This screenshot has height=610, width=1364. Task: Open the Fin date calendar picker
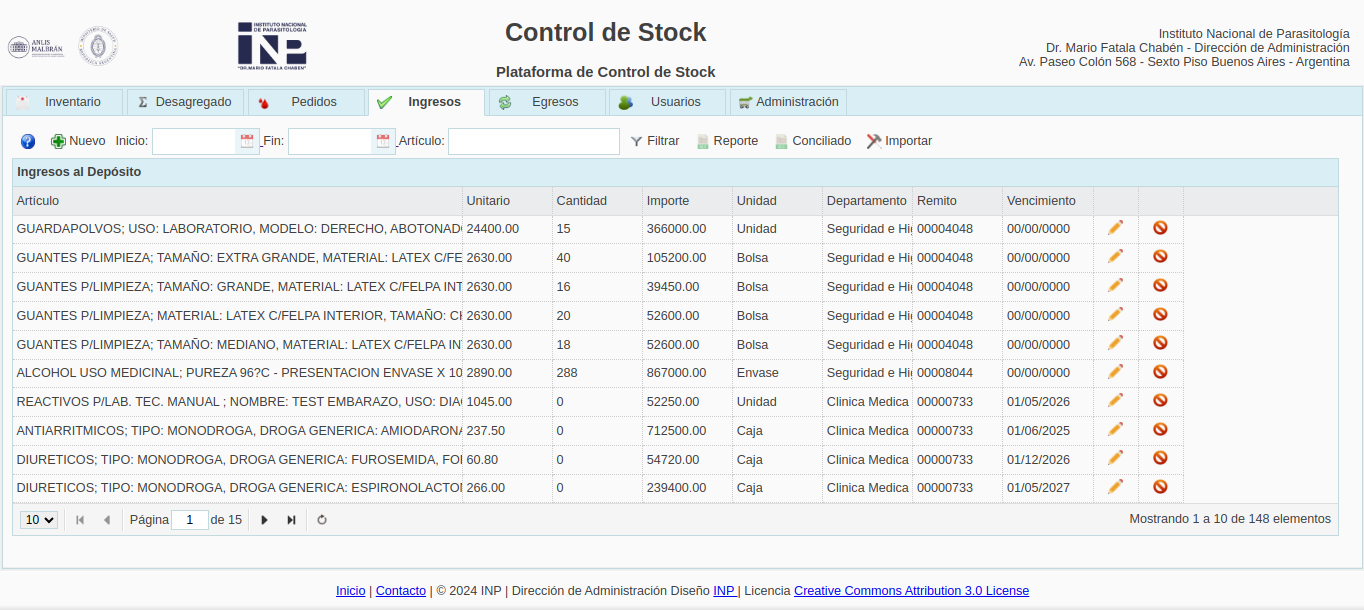click(383, 142)
